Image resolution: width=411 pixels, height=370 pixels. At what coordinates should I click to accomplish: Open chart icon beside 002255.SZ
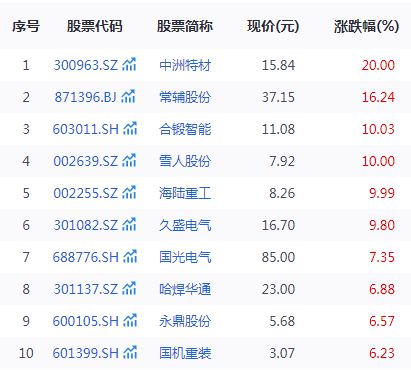click(129, 193)
